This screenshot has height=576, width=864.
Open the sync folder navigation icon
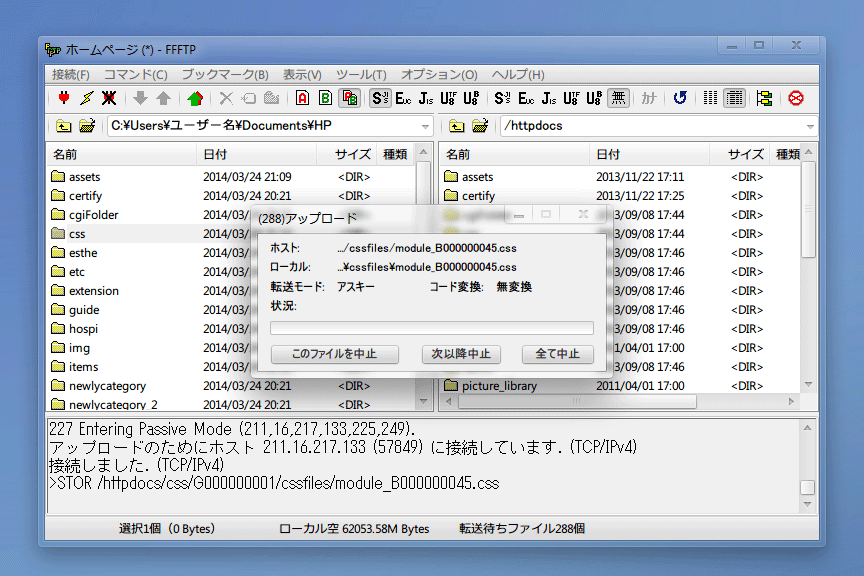764,98
